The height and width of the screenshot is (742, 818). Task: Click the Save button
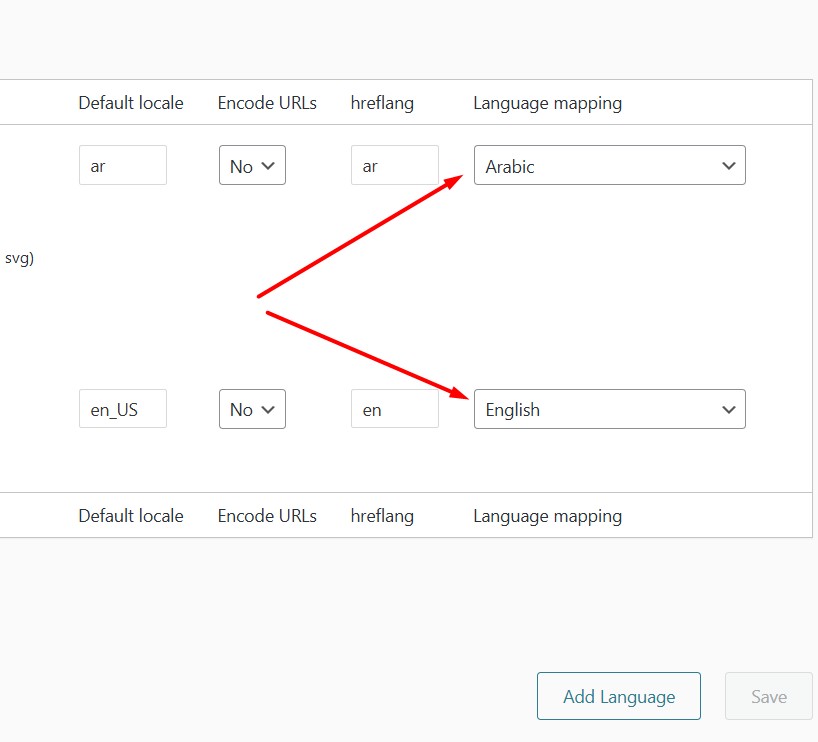769,696
